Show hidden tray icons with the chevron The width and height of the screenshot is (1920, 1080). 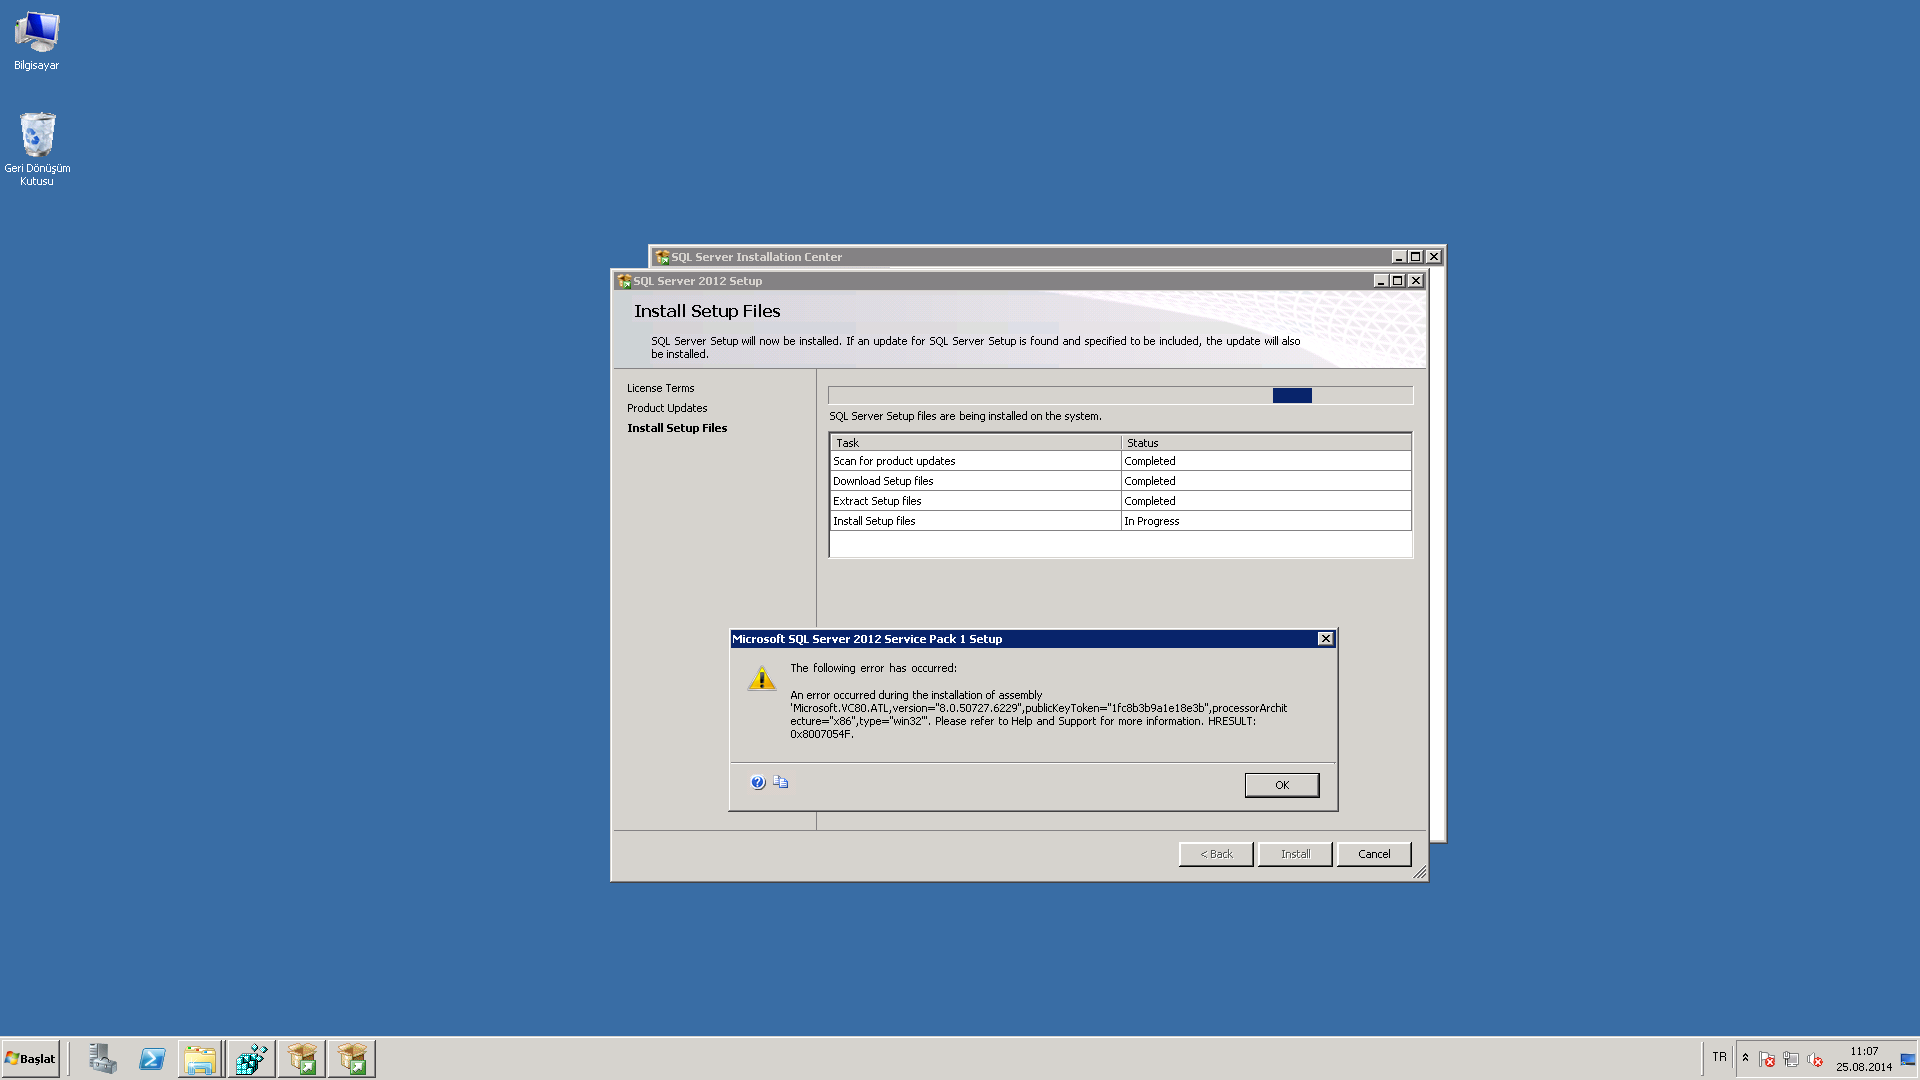click(1745, 1058)
